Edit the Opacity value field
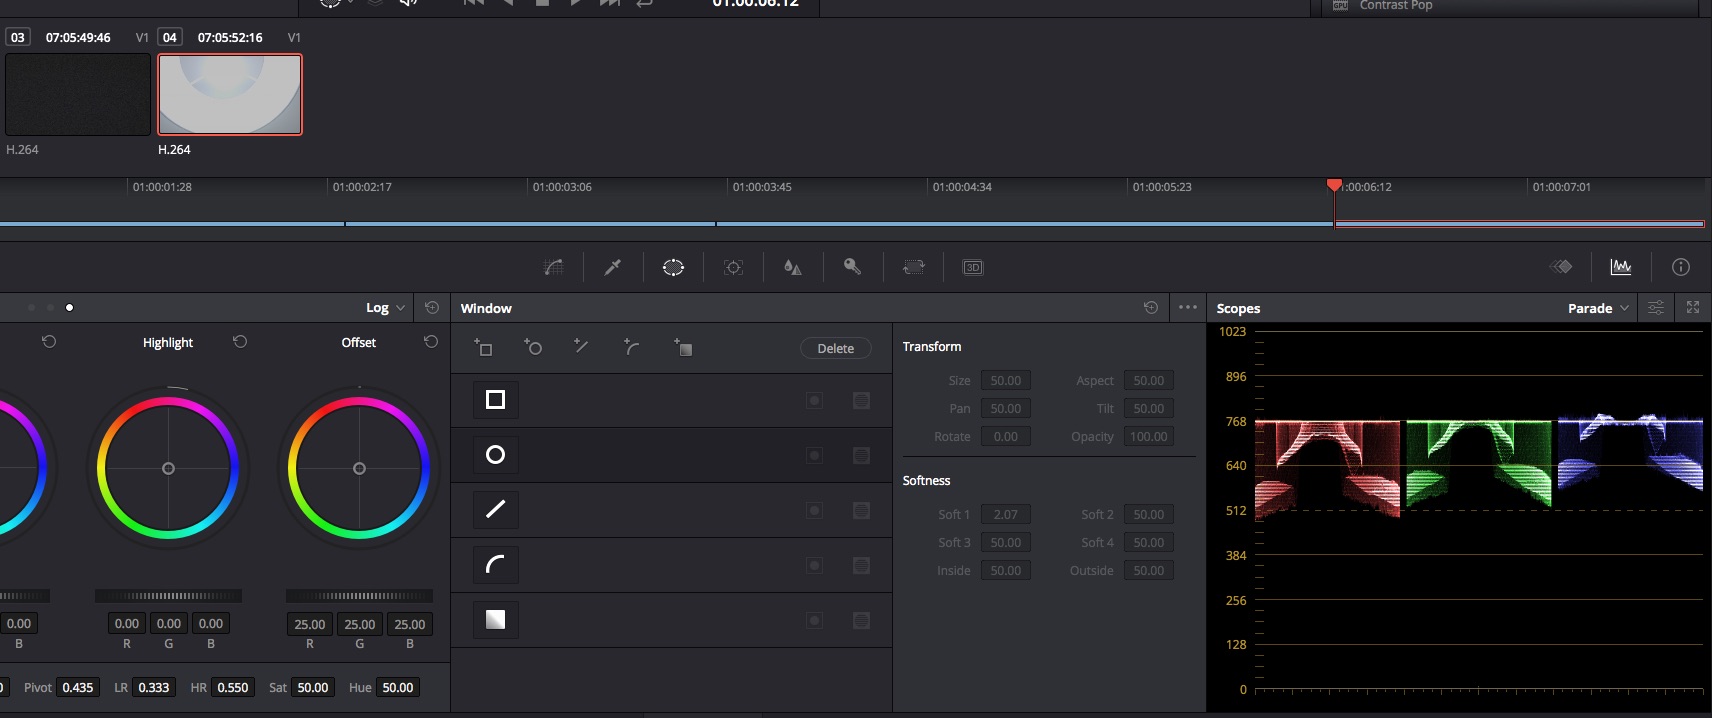Image resolution: width=1712 pixels, height=718 pixels. point(1149,436)
